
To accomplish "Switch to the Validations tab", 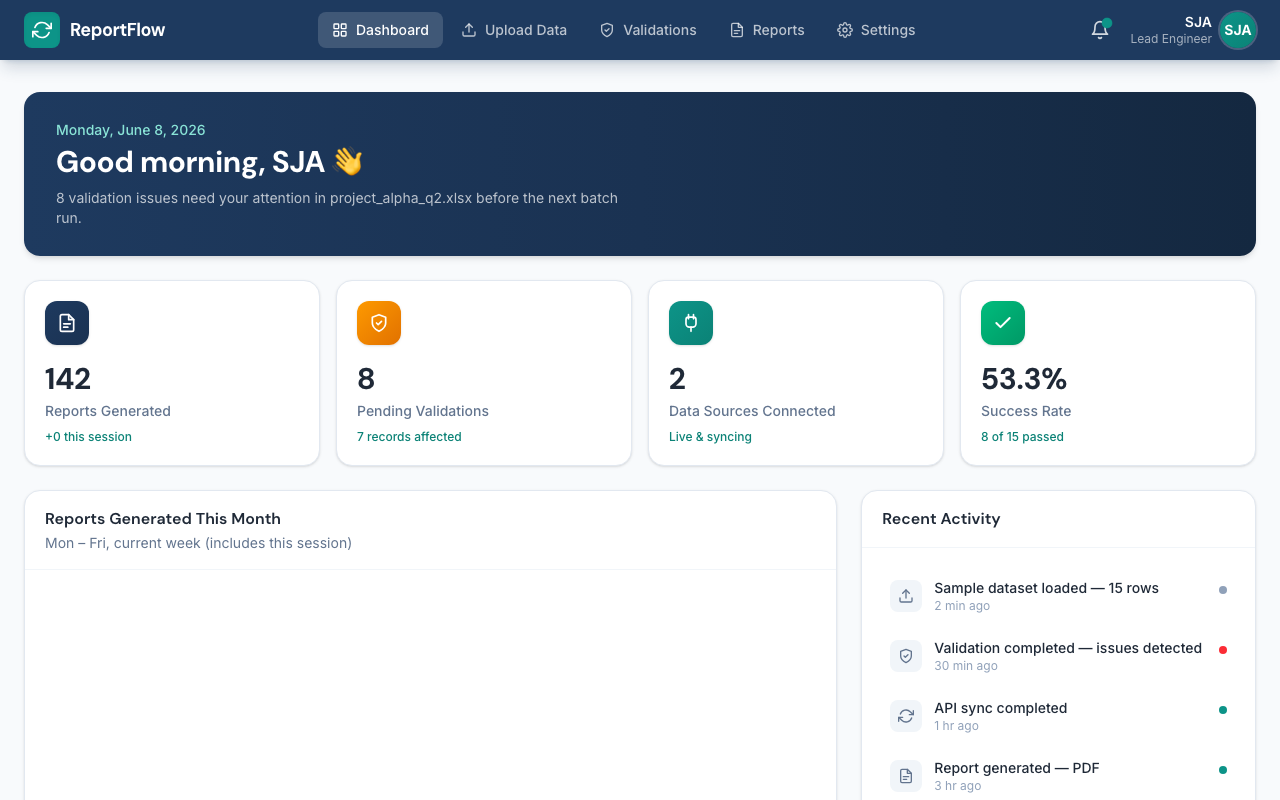I will click(648, 30).
